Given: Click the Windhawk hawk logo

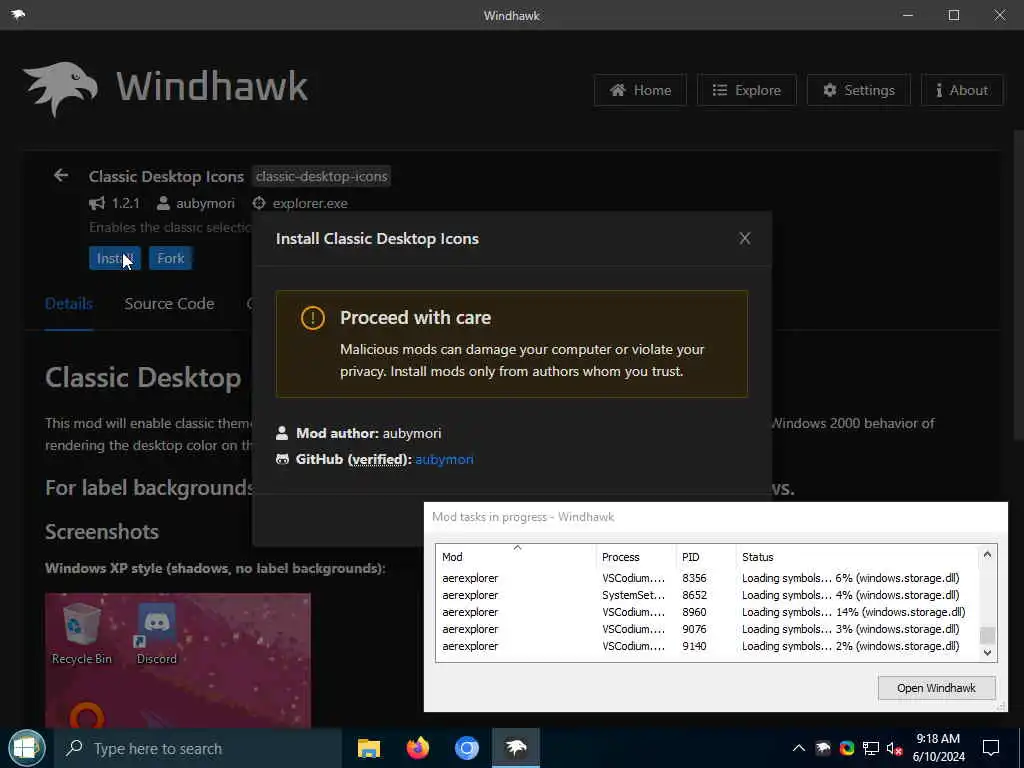Looking at the screenshot, I should coord(60,89).
